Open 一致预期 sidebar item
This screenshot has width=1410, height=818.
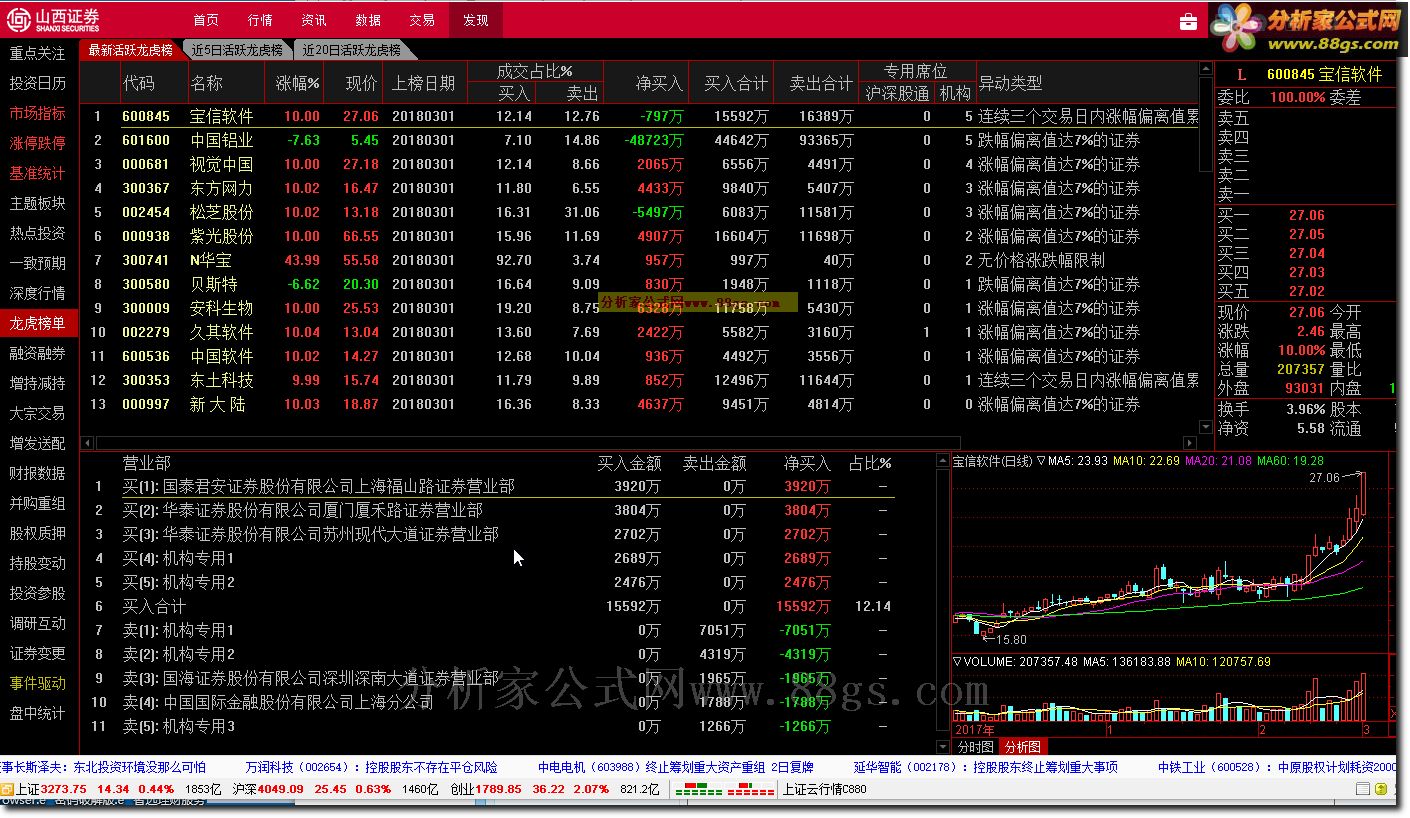pyautogui.click(x=38, y=263)
